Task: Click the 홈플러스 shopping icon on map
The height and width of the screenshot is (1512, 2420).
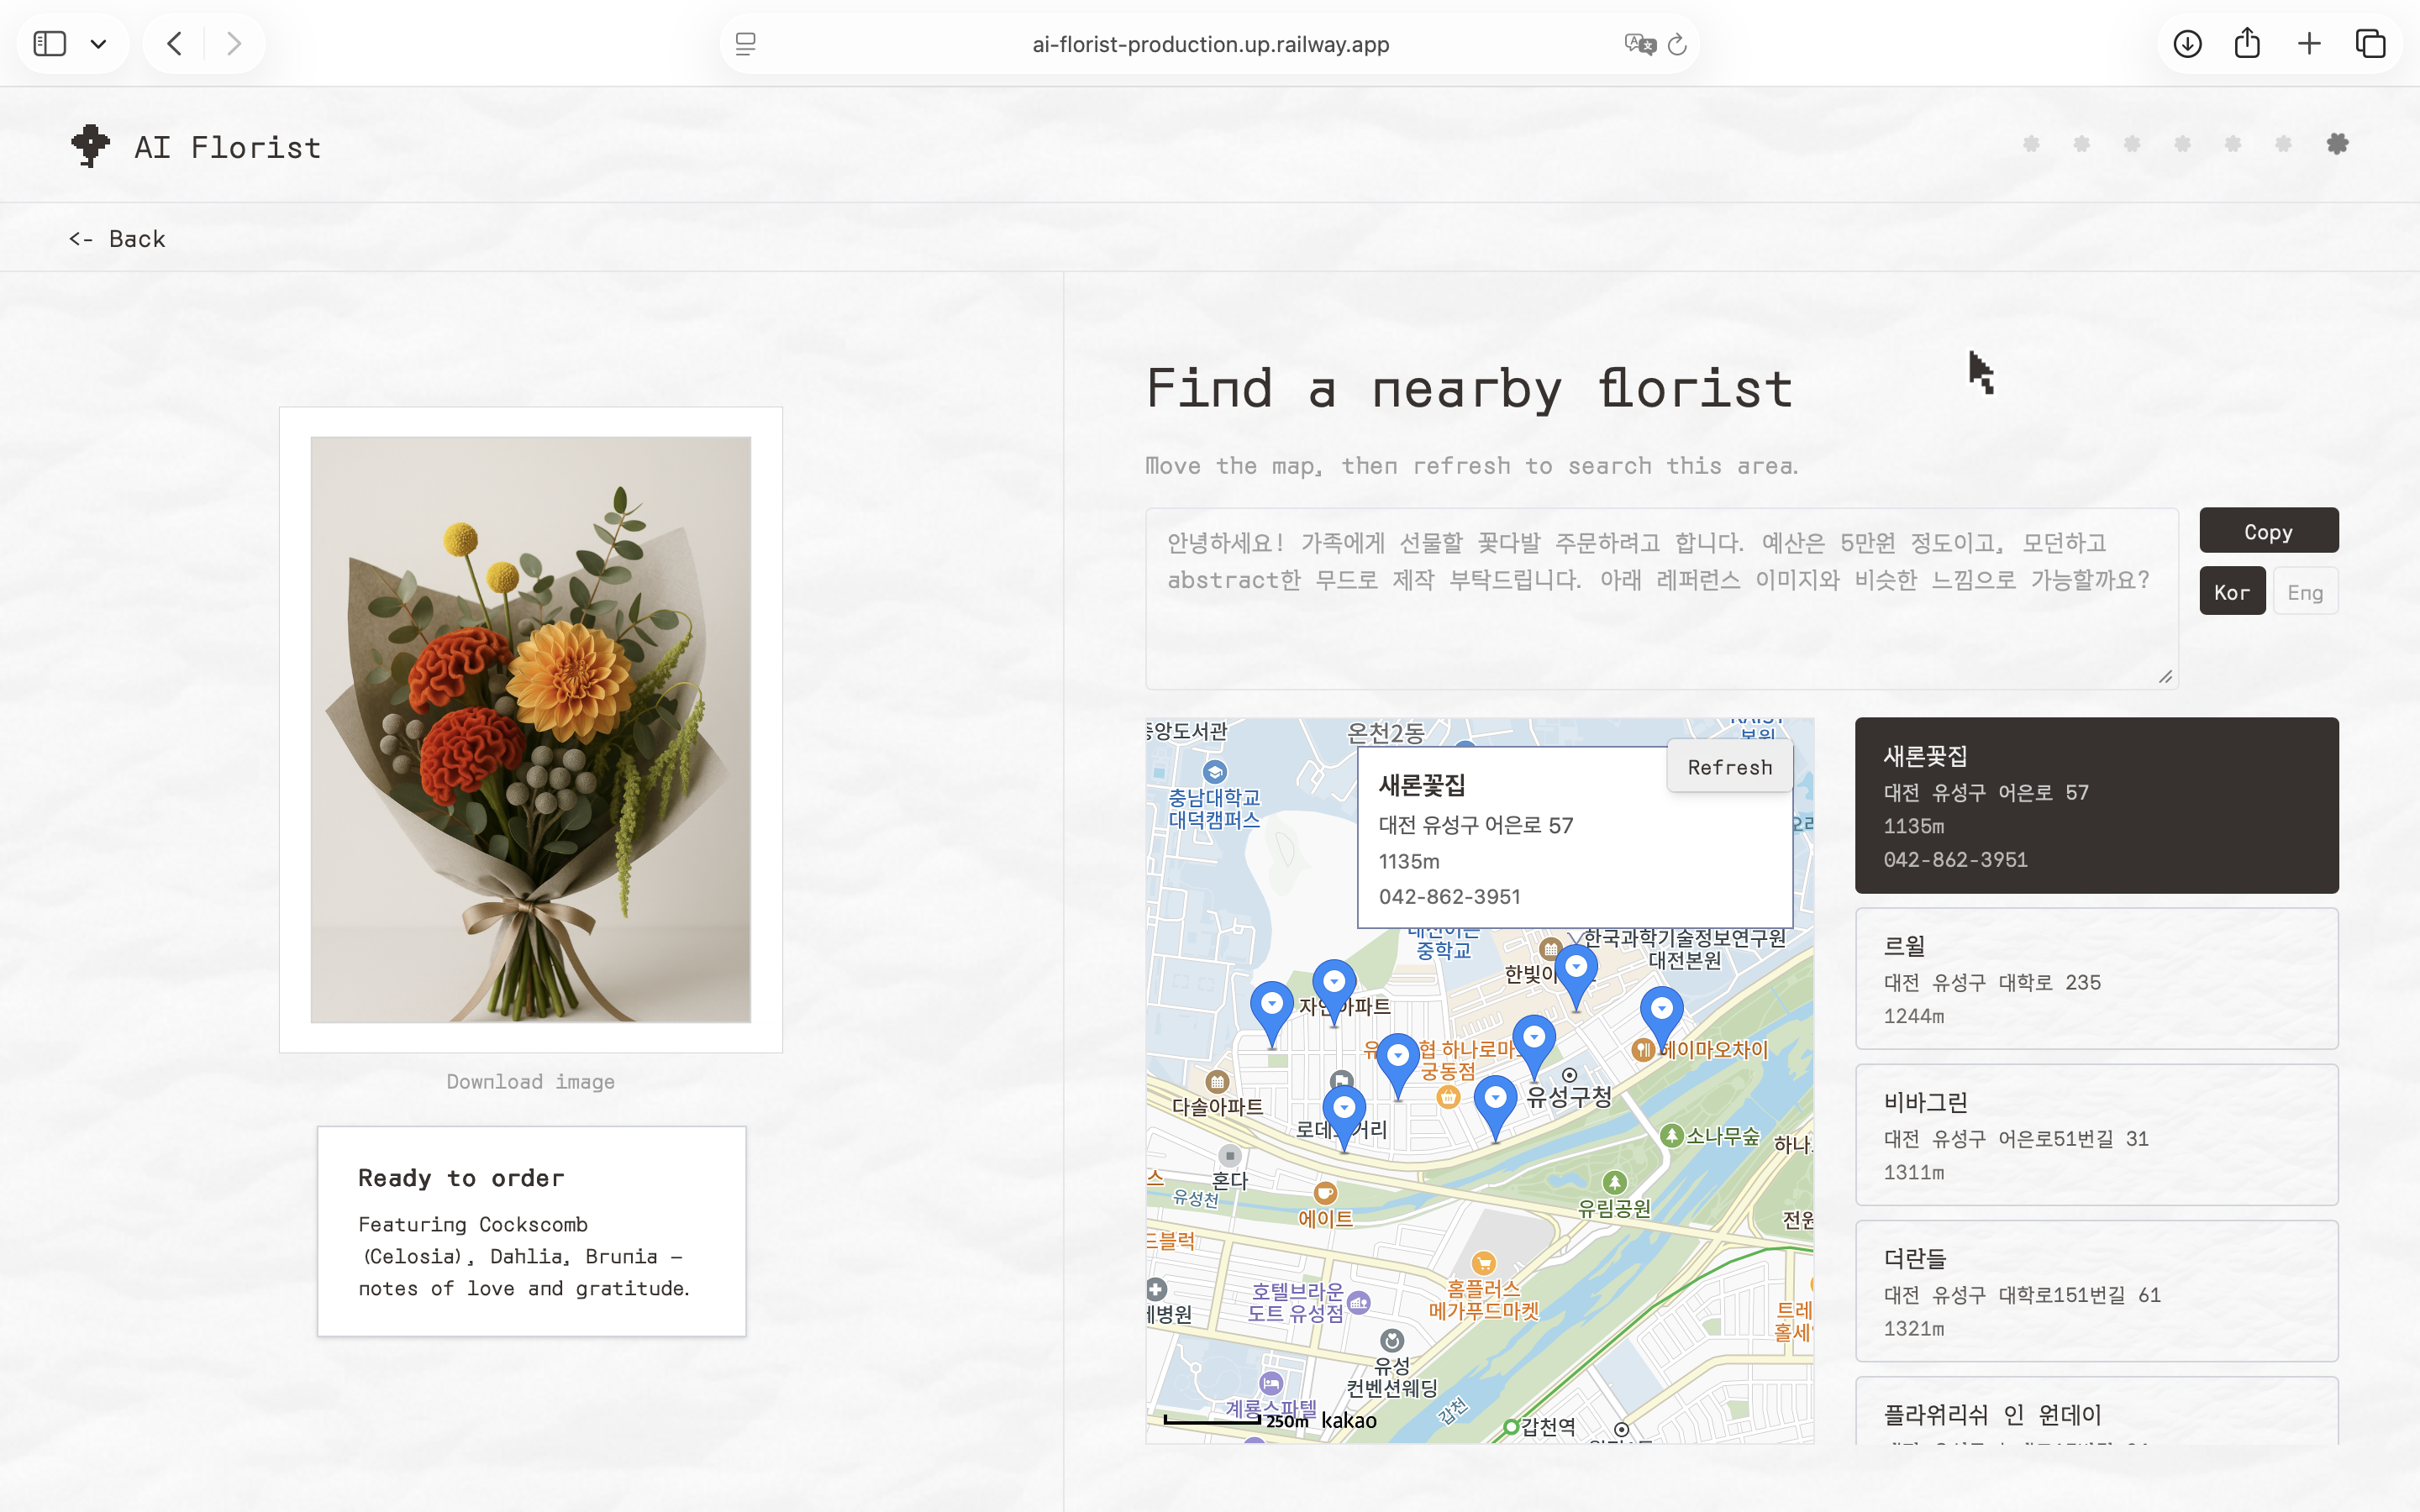Action: point(1484,1263)
